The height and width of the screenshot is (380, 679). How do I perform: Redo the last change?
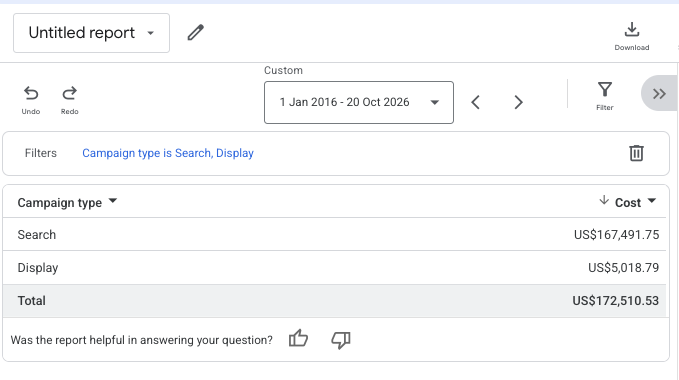(x=69, y=100)
